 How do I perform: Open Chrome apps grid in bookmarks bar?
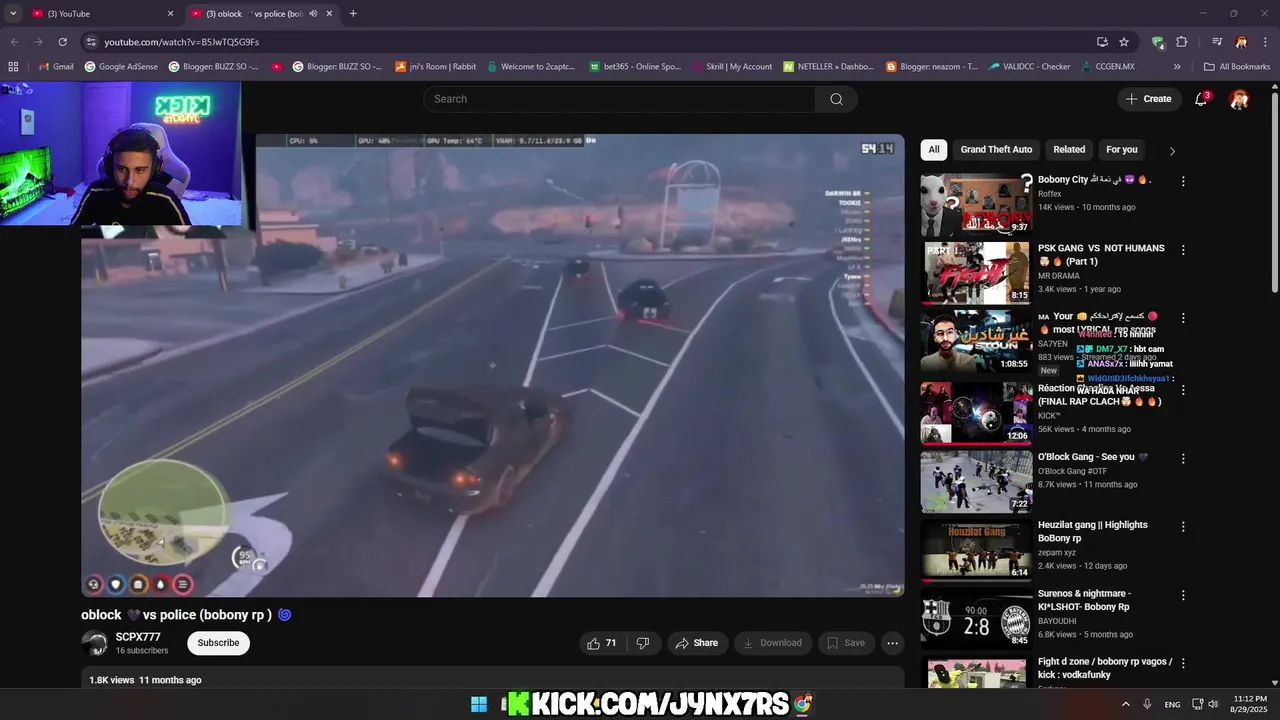[13, 66]
